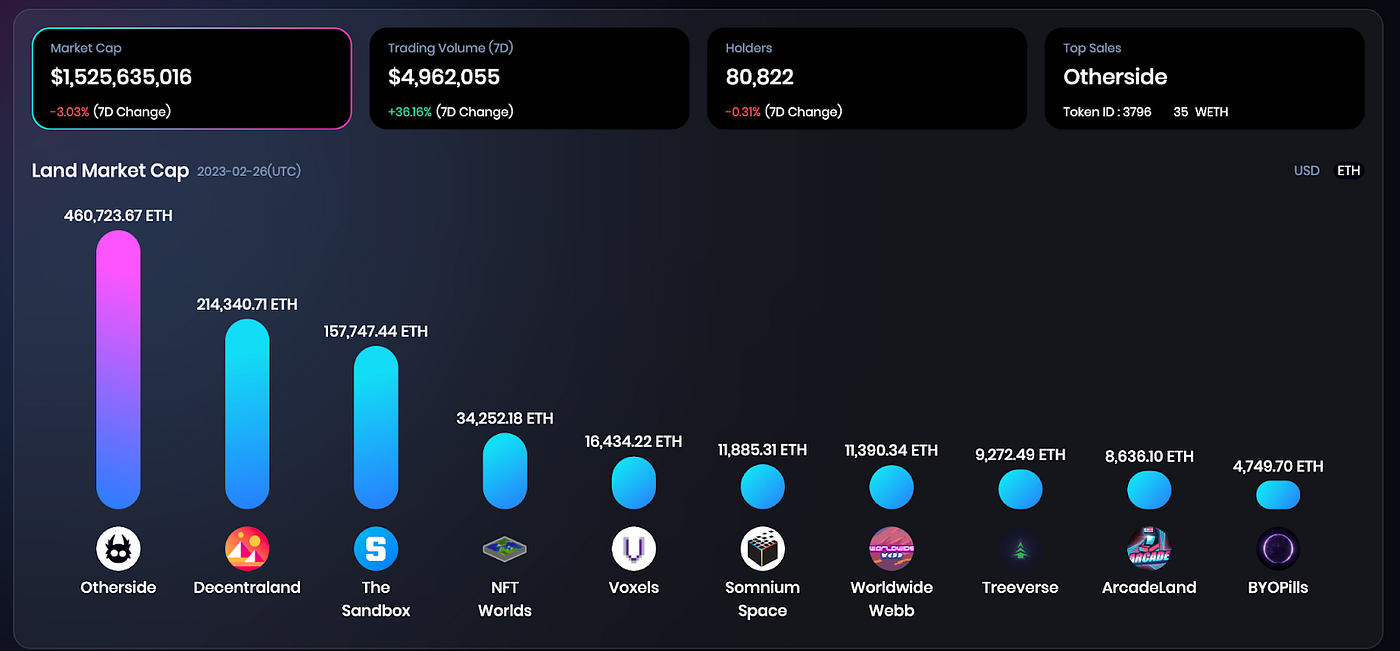Click the NFT Worlds block logo
This screenshot has height=651, width=1400.
click(x=505, y=549)
